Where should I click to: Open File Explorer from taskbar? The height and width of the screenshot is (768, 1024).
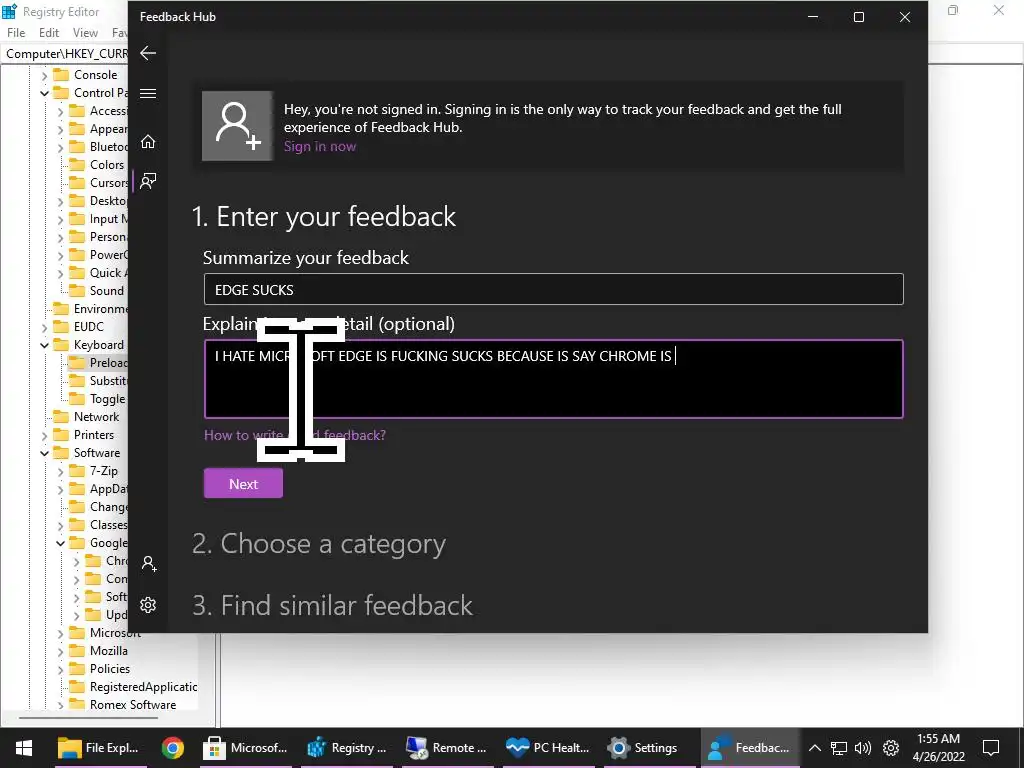pyautogui.click(x=99, y=748)
